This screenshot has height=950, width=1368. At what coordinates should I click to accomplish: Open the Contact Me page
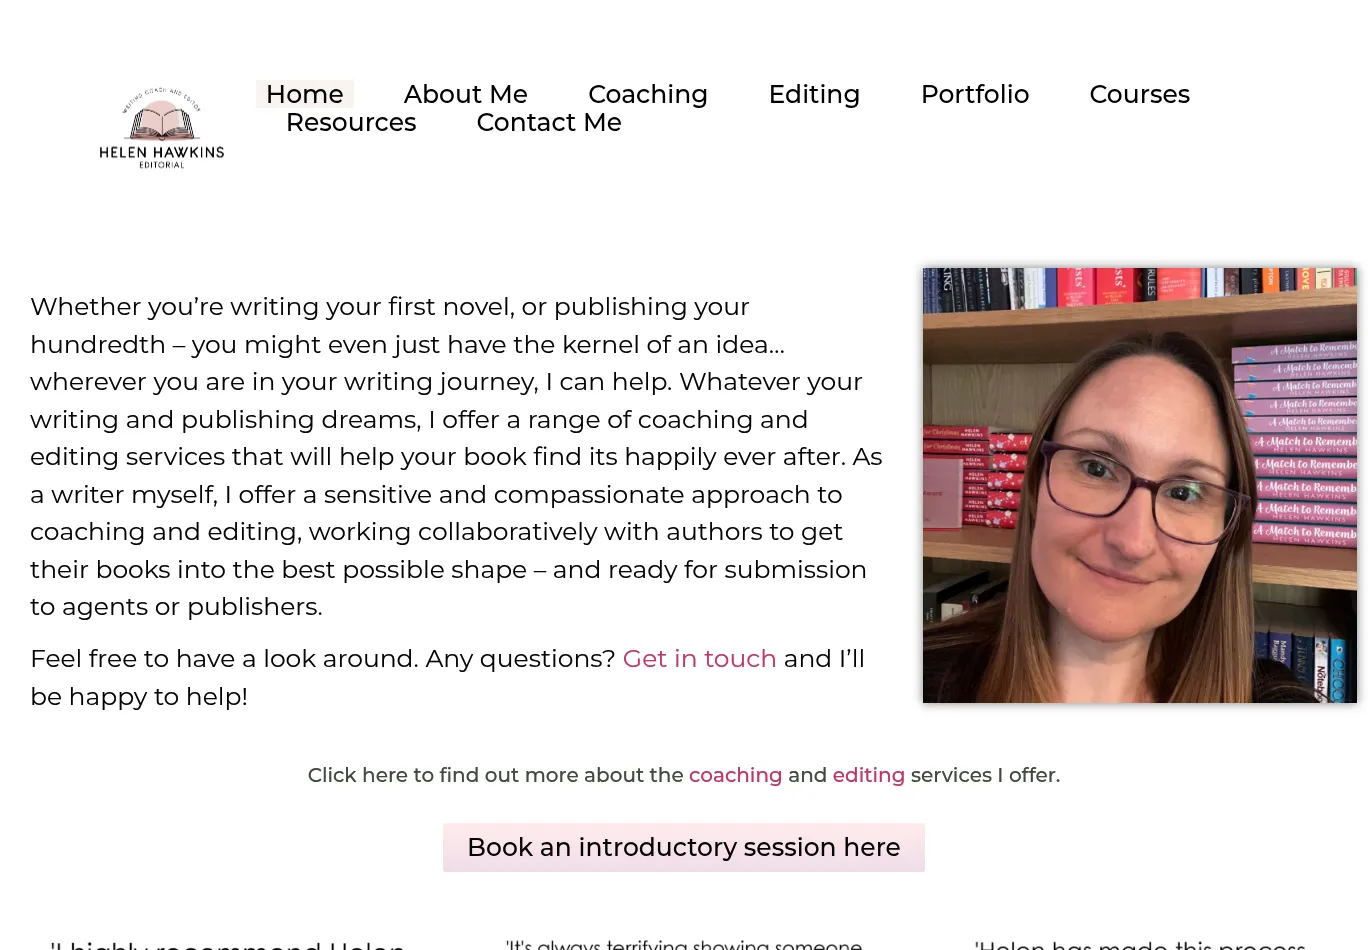pos(549,122)
